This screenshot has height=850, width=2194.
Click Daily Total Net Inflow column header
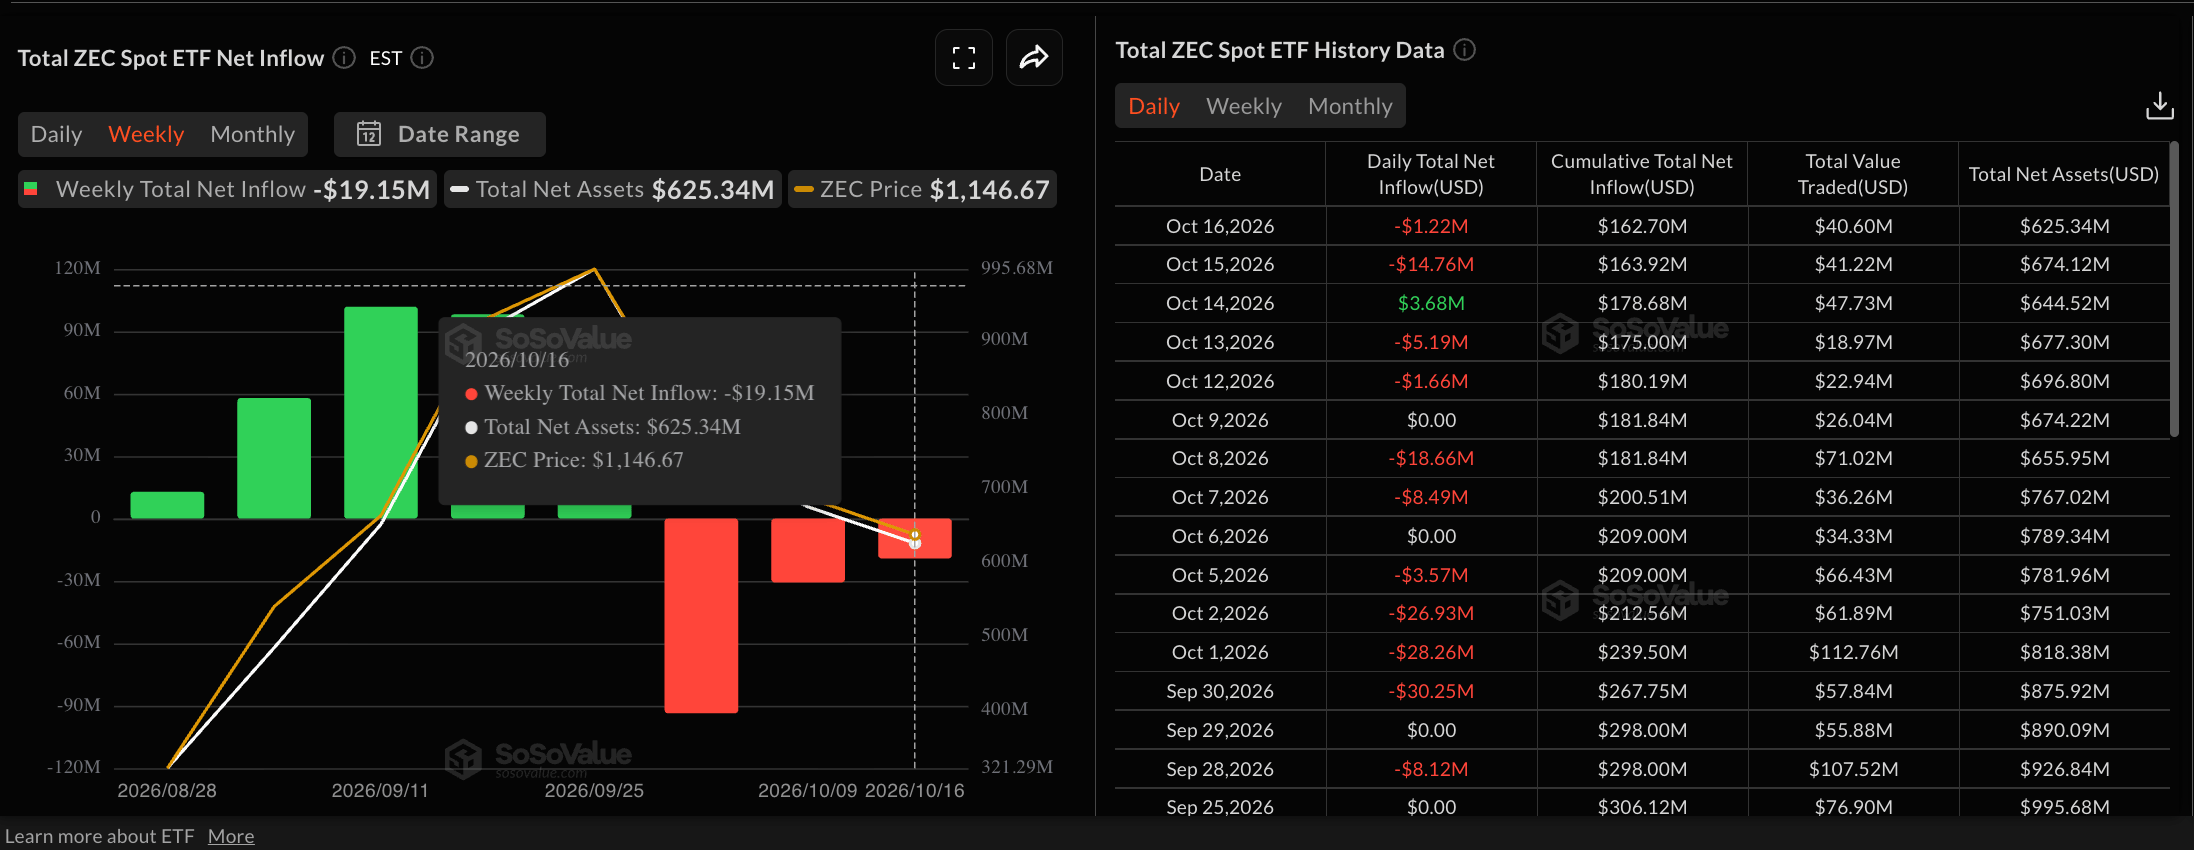pyautogui.click(x=1431, y=174)
